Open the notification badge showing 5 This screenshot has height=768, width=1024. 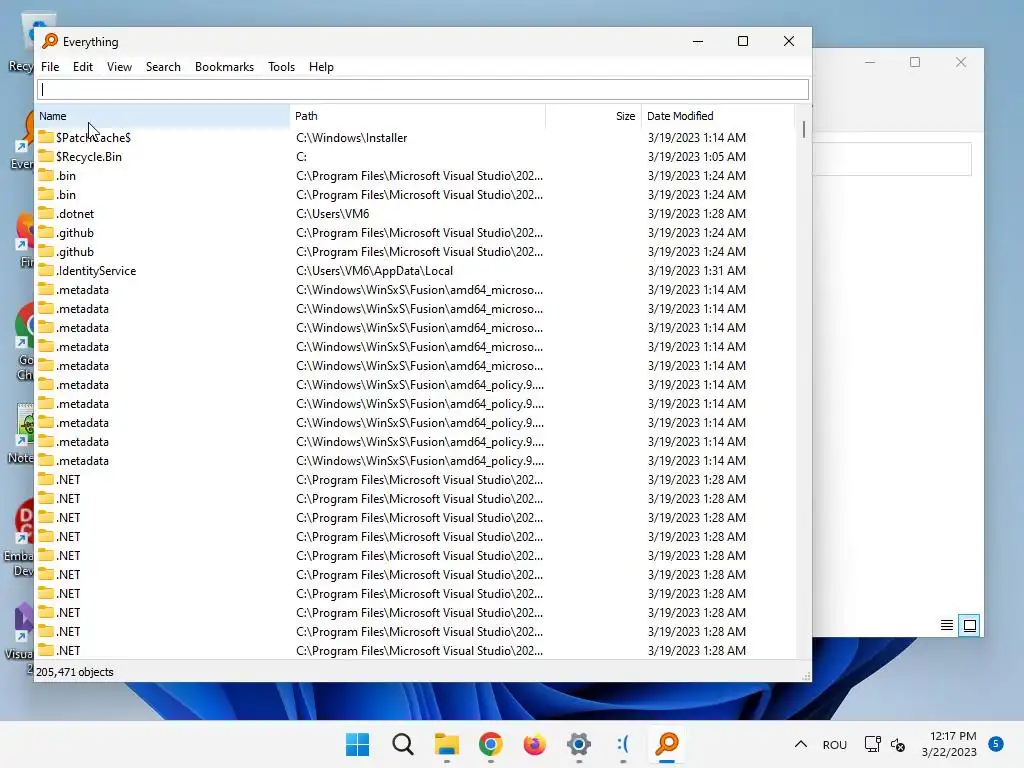click(995, 744)
